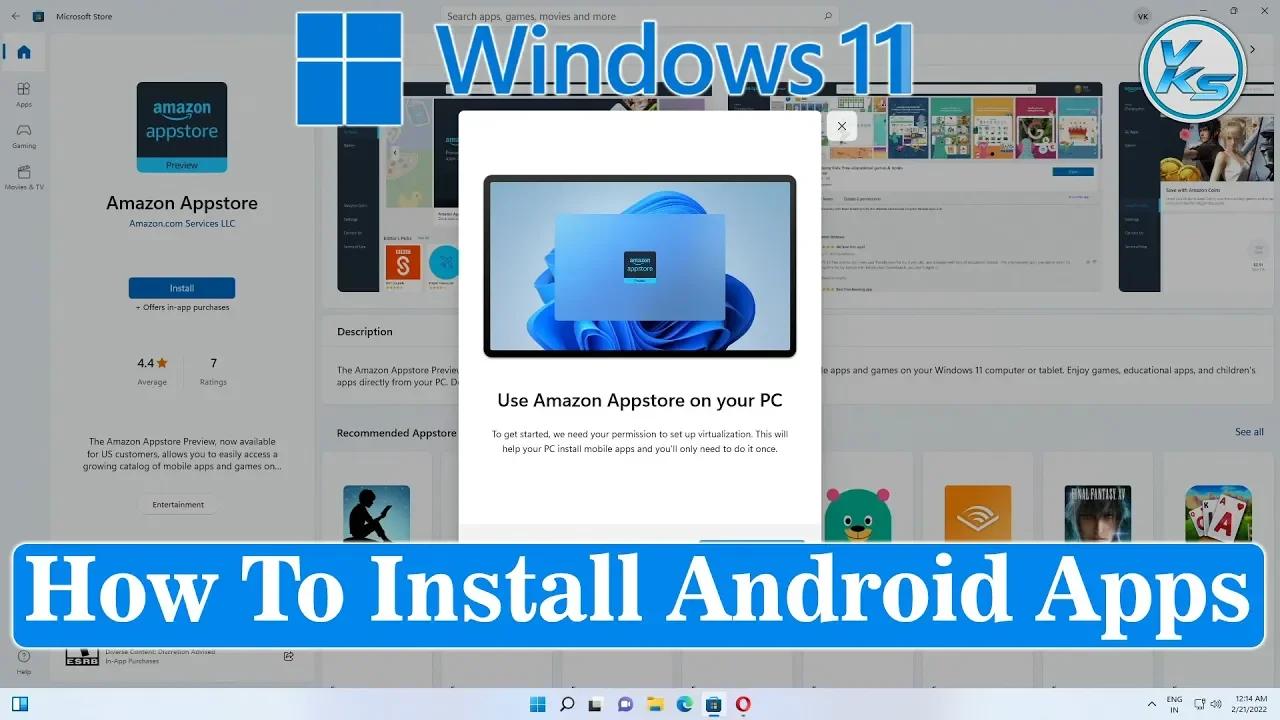Launch Opera browser from the taskbar
Screen dimensions: 1280x720
click(742, 705)
